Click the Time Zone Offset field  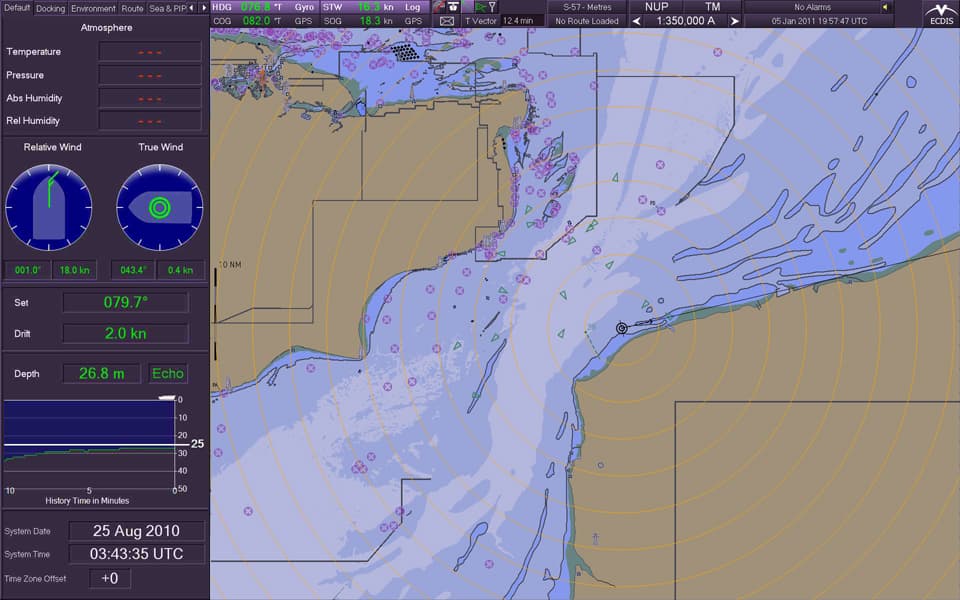(109, 578)
